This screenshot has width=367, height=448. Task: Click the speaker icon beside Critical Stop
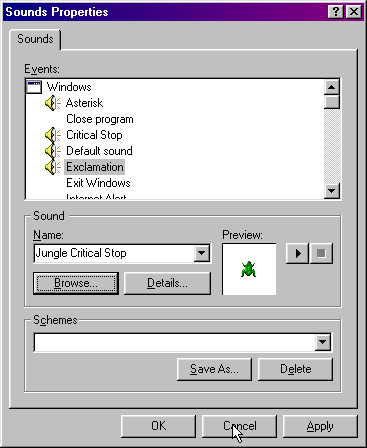[53, 135]
